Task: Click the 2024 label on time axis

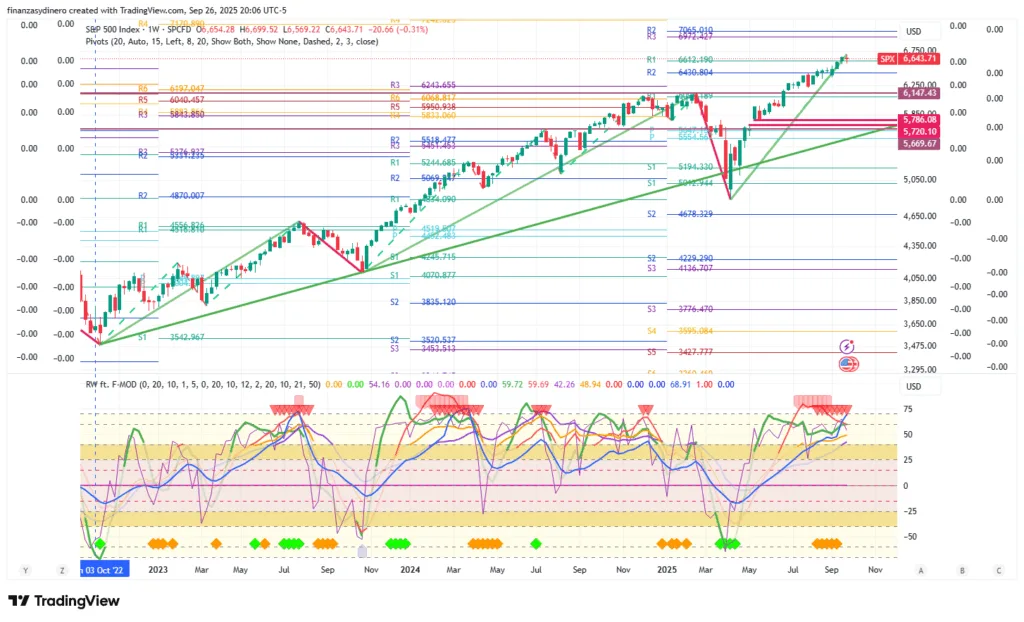Action: 408,570
